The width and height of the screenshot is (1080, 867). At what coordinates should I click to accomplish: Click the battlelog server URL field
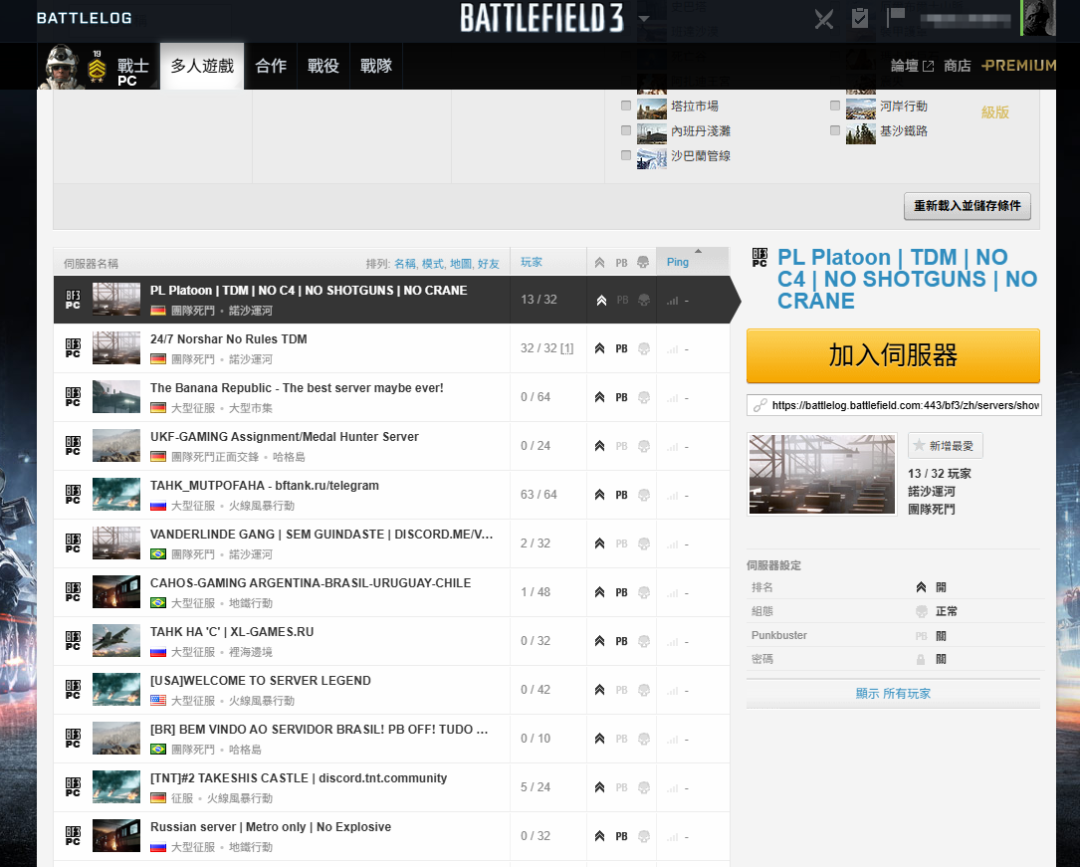[894, 405]
